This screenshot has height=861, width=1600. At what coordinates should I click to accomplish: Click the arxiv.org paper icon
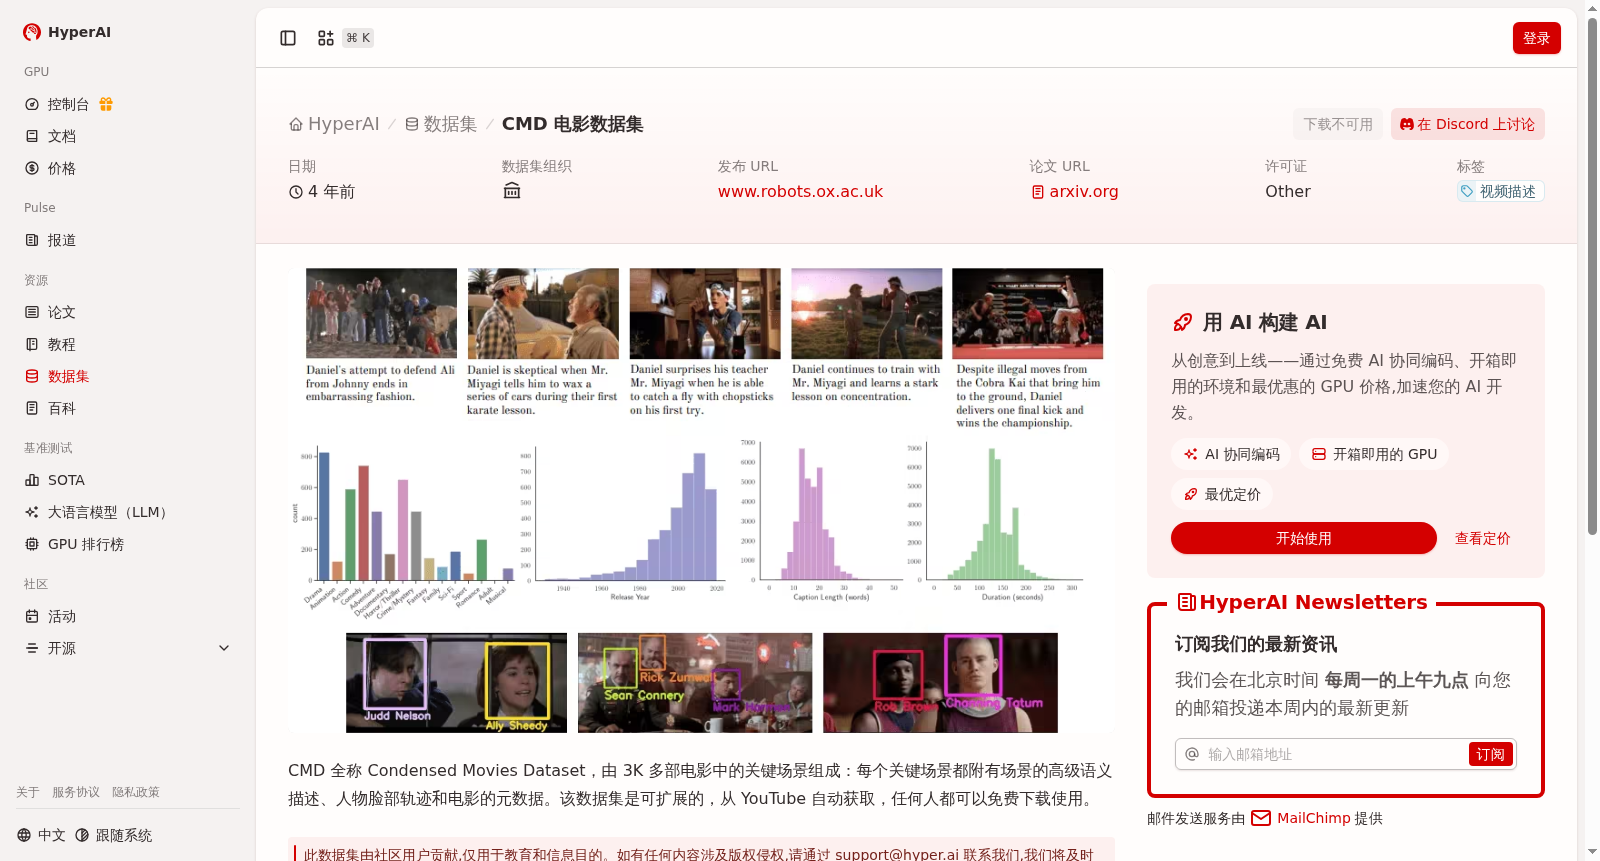1038,192
